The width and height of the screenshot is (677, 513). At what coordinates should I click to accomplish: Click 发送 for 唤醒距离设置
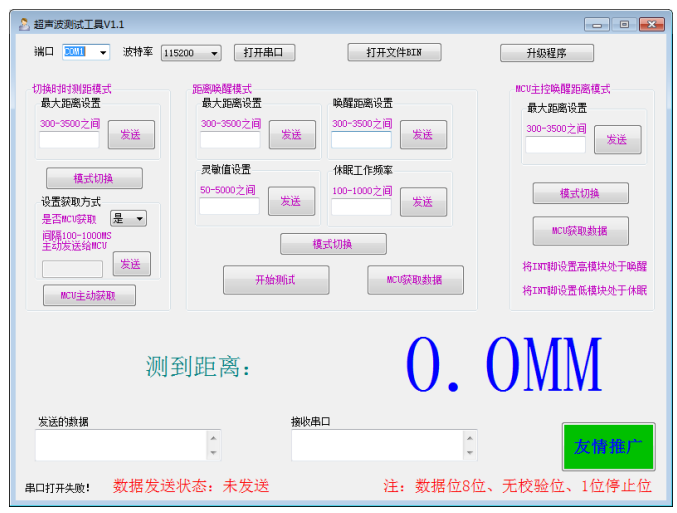(423, 135)
